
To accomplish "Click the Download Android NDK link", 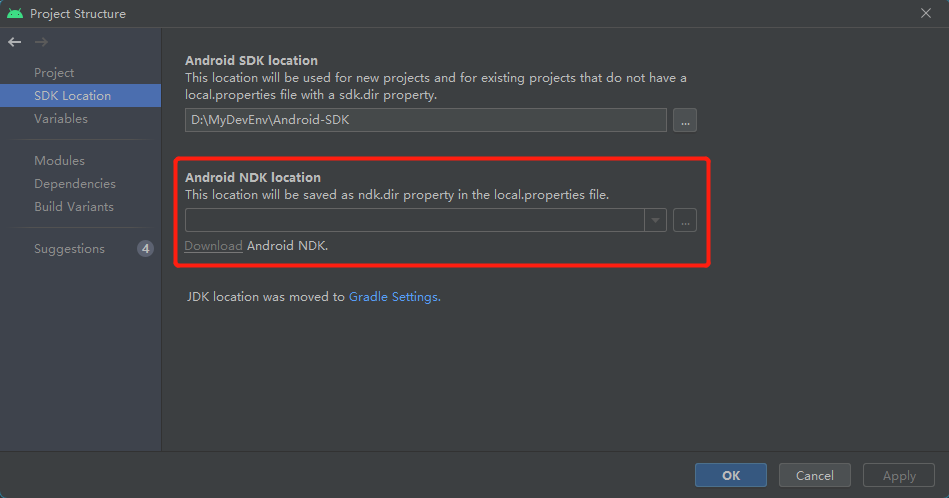I will pos(213,246).
